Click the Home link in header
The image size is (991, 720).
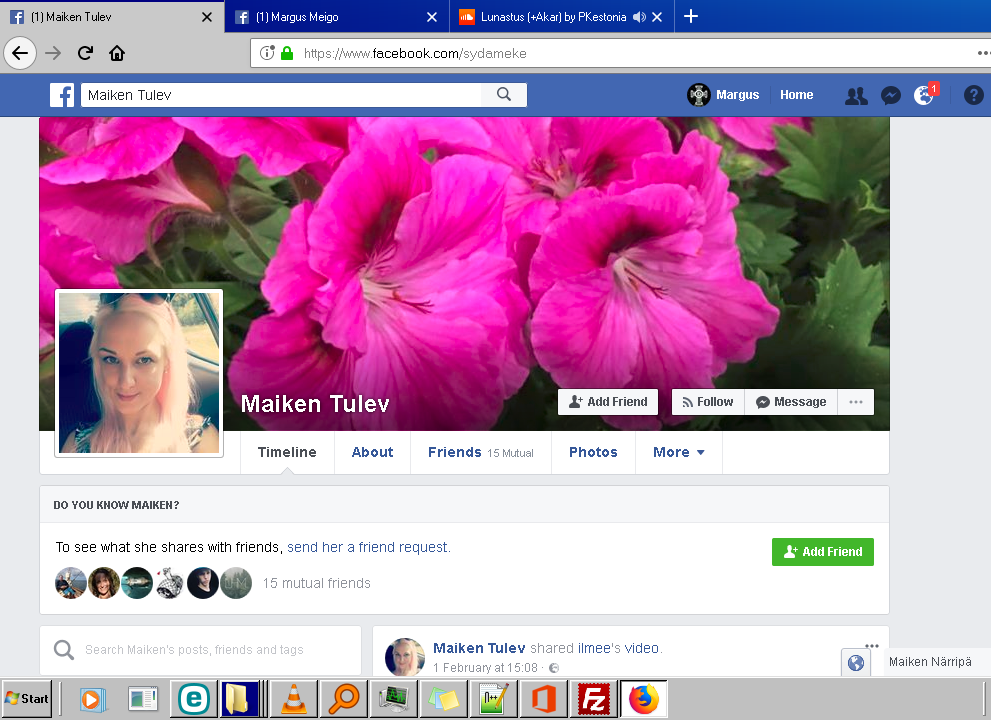click(796, 95)
